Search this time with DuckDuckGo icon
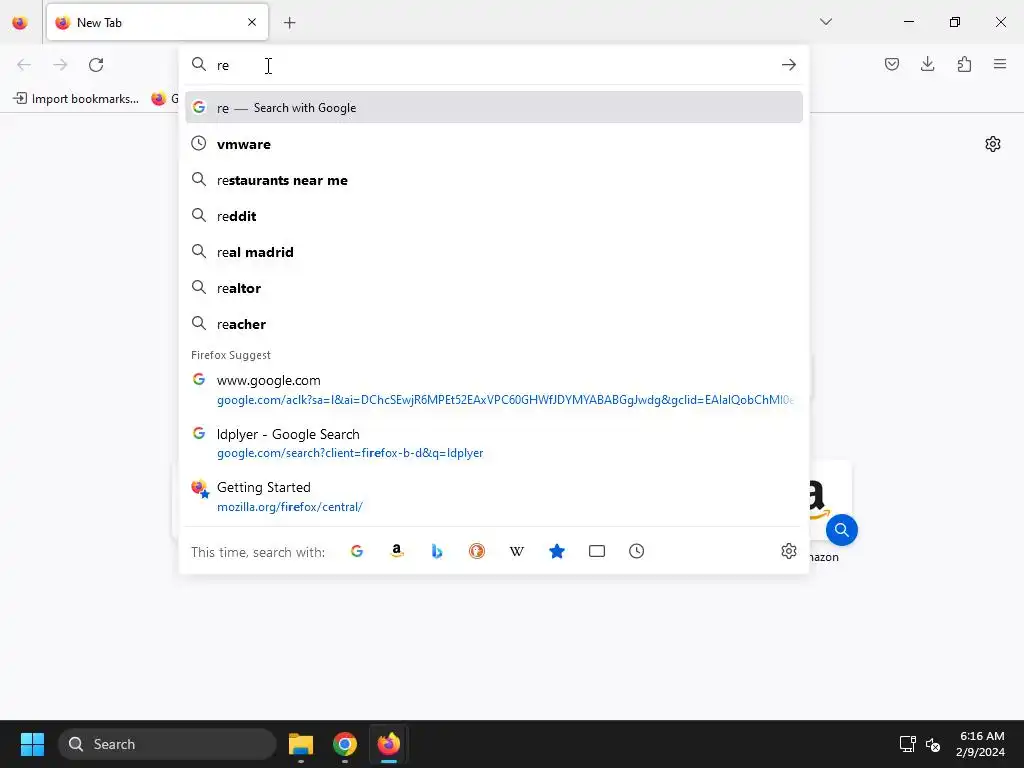 click(x=477, y=551)
